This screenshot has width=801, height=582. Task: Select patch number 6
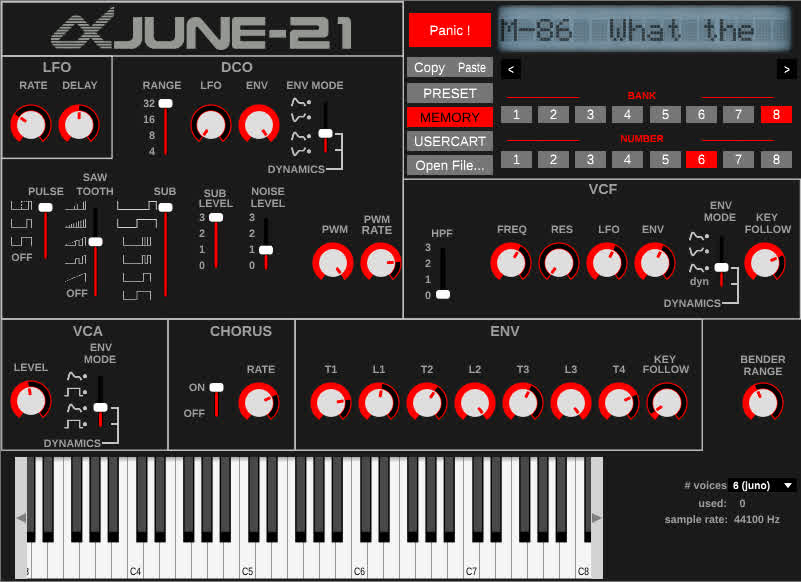click(x=701, y=159)
